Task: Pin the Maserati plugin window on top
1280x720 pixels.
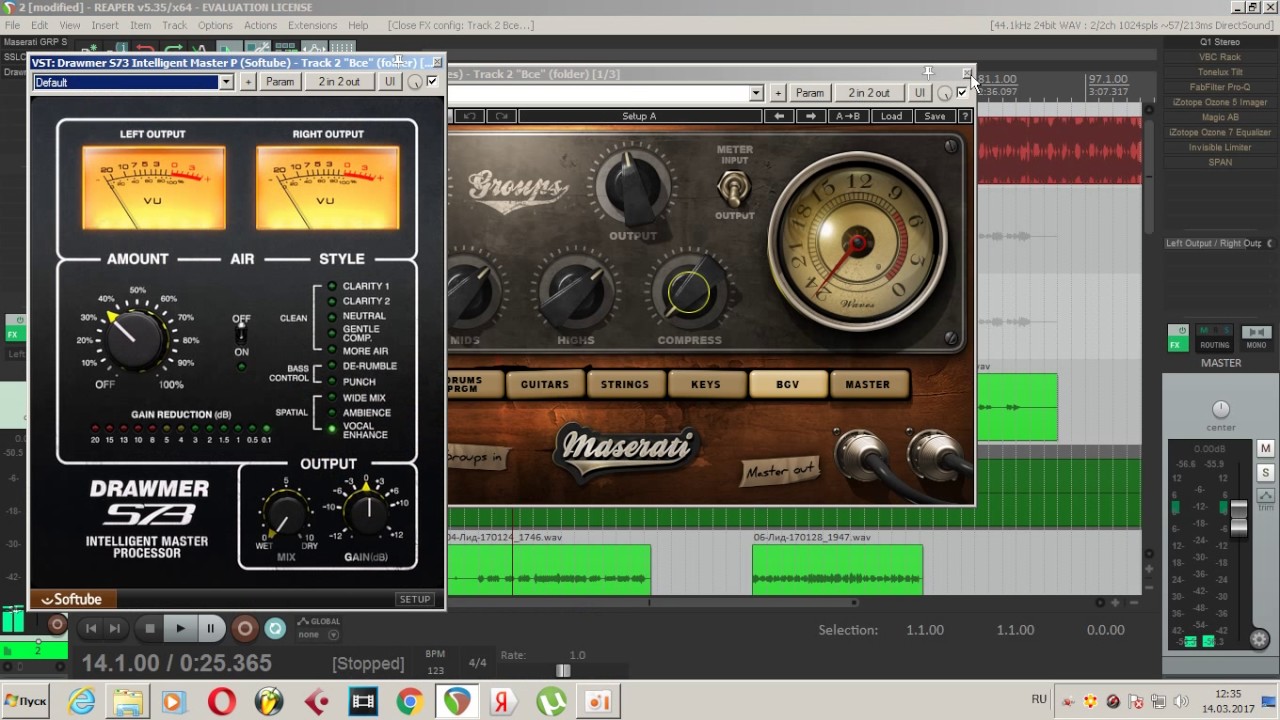Action: (928, 73)
